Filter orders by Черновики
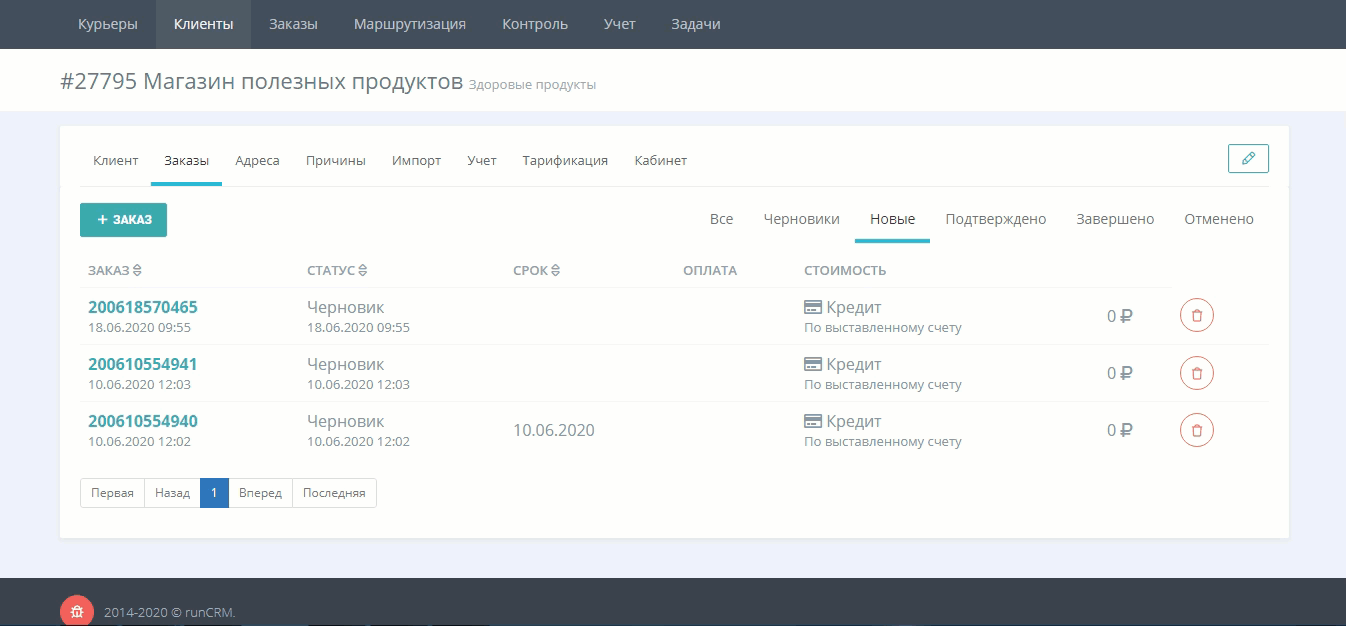Screen dimensions: 1346x626 pyautogui.click(x=801, y=219)
